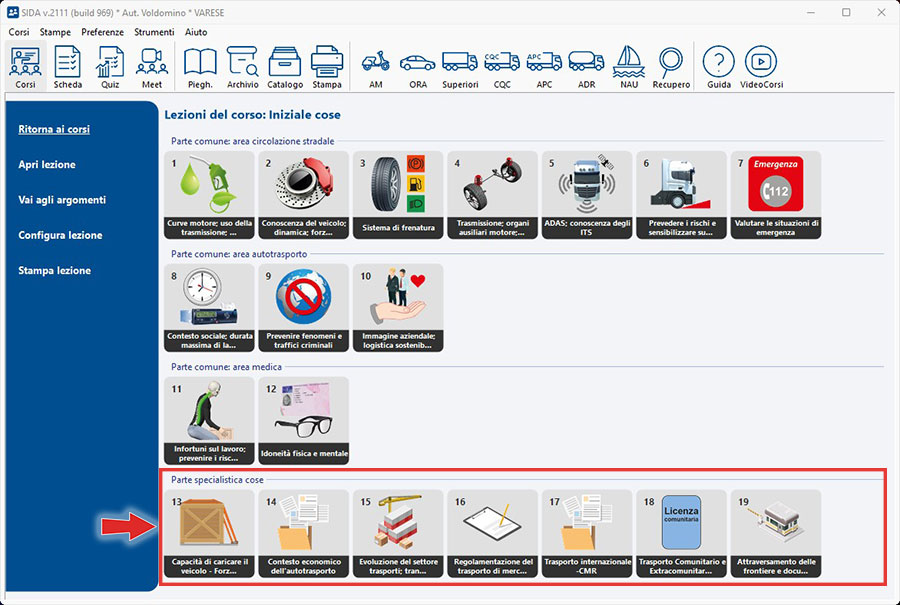Open the Meet toolbar icon

(x=152, y=67)
